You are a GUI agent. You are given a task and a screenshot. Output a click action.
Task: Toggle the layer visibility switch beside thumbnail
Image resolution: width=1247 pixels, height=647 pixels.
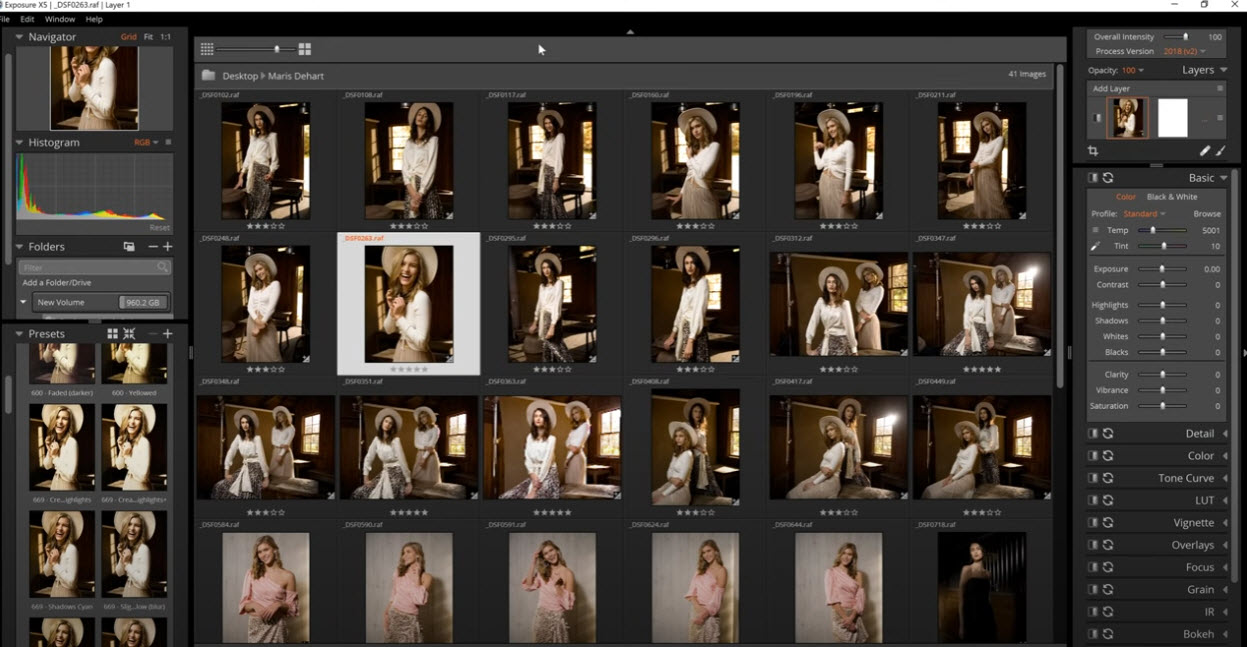click(x=1099, y=118)
